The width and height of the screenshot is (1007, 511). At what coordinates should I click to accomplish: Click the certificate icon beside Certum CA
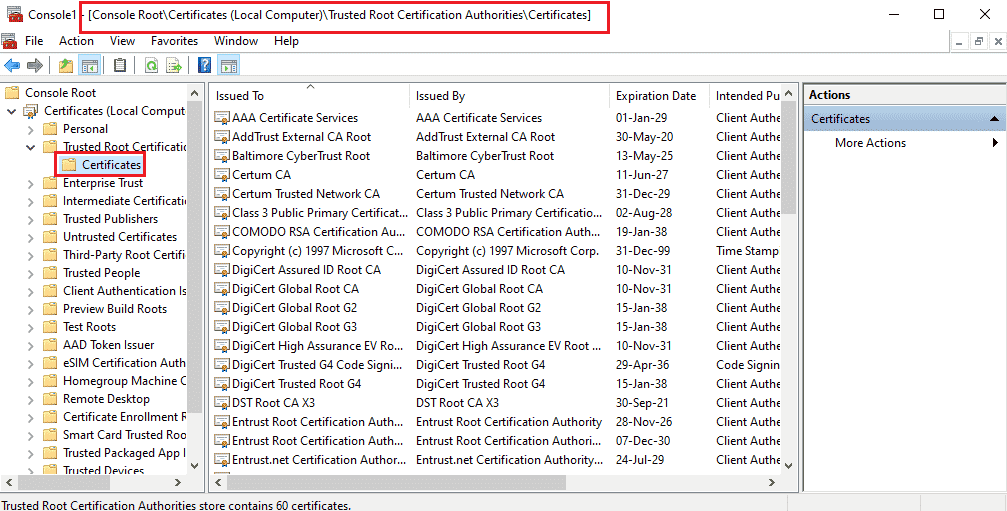pos(222,175)
